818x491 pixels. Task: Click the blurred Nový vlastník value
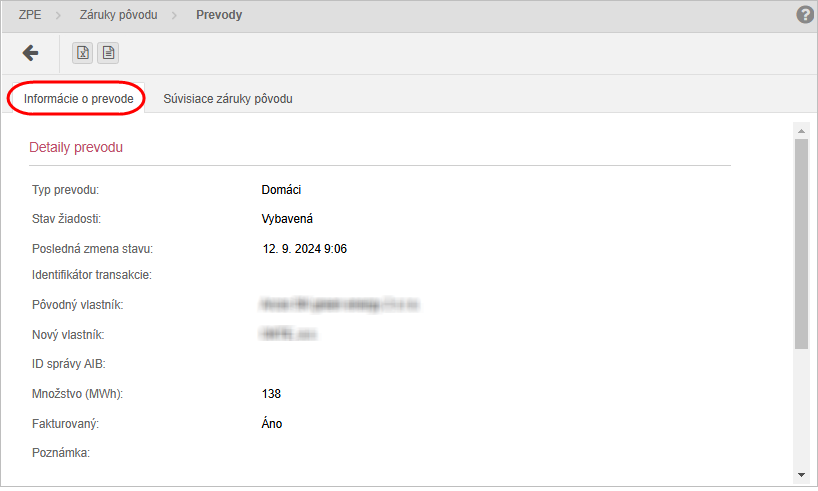click(289, 335)
